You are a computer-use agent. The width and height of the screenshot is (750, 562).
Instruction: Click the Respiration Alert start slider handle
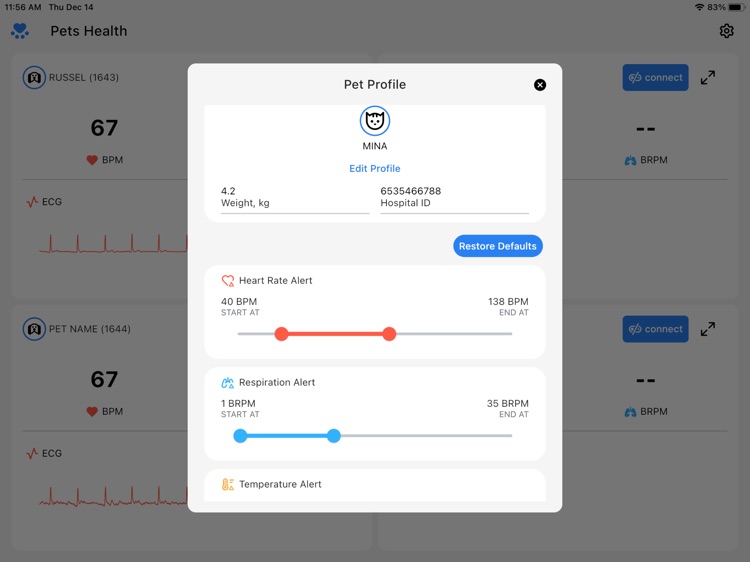pyautogui.click(x=240, y=436)
